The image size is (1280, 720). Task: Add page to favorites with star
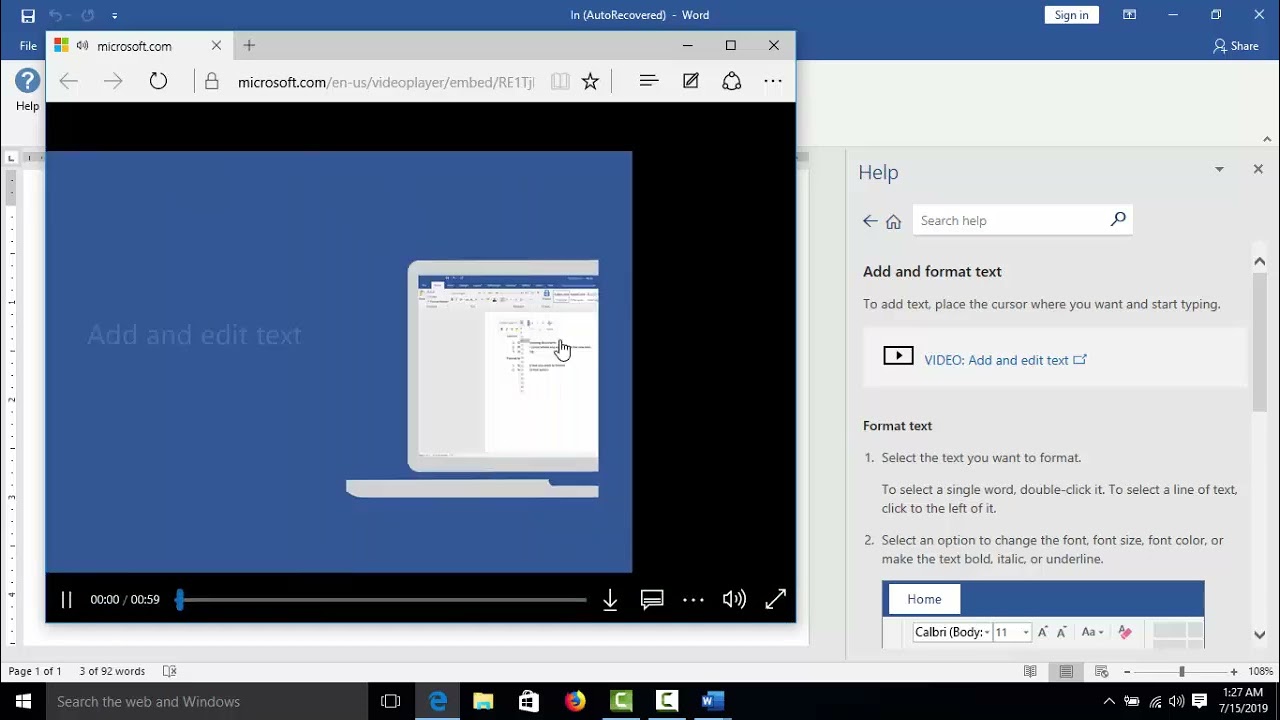(x=590, y=82)
